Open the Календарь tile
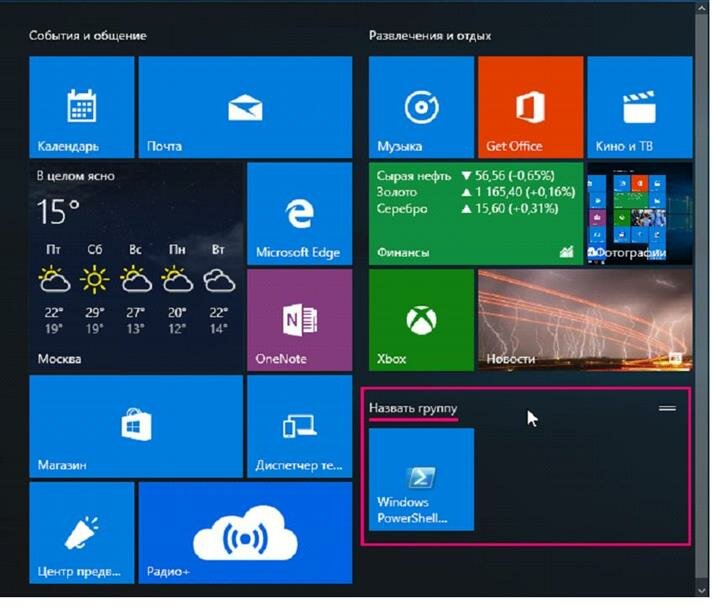 (82, 107)
